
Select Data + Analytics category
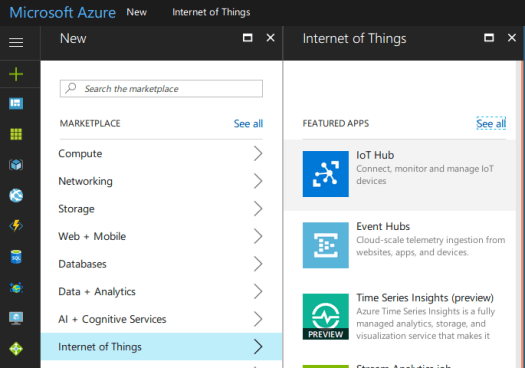tap(97, 291)
